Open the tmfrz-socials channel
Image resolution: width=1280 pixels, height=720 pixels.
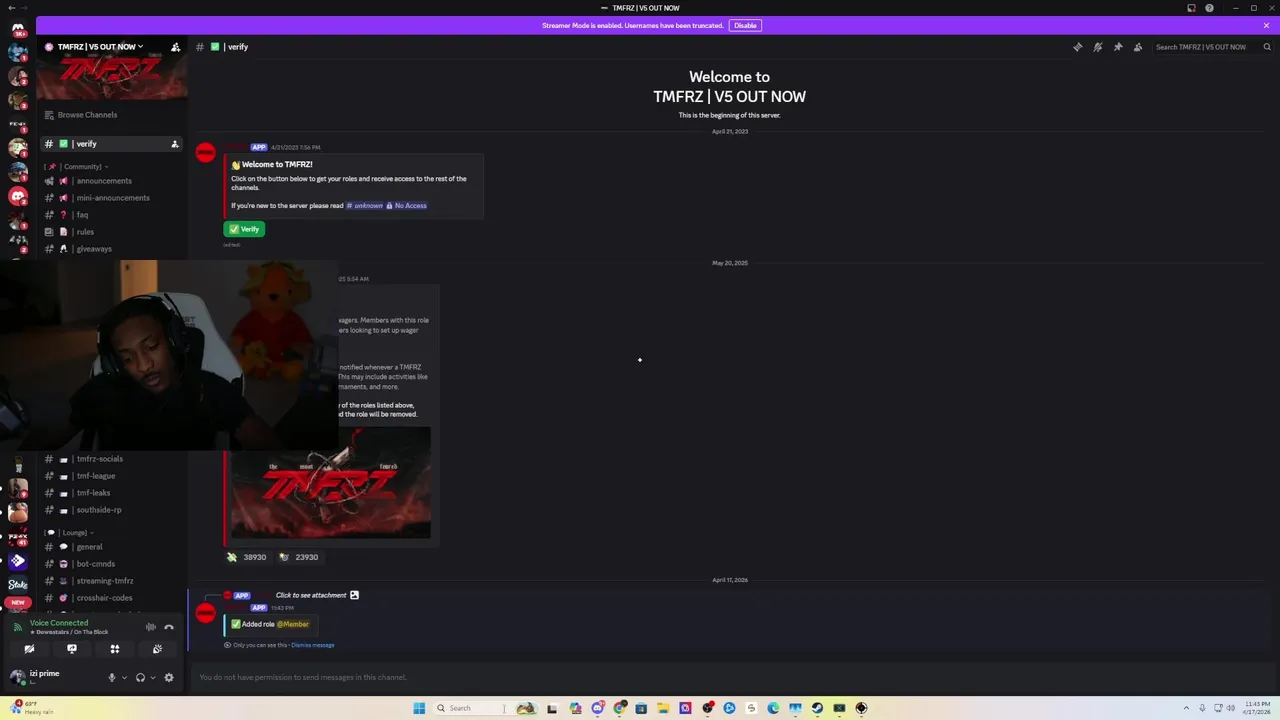click(x=111, y=459)
